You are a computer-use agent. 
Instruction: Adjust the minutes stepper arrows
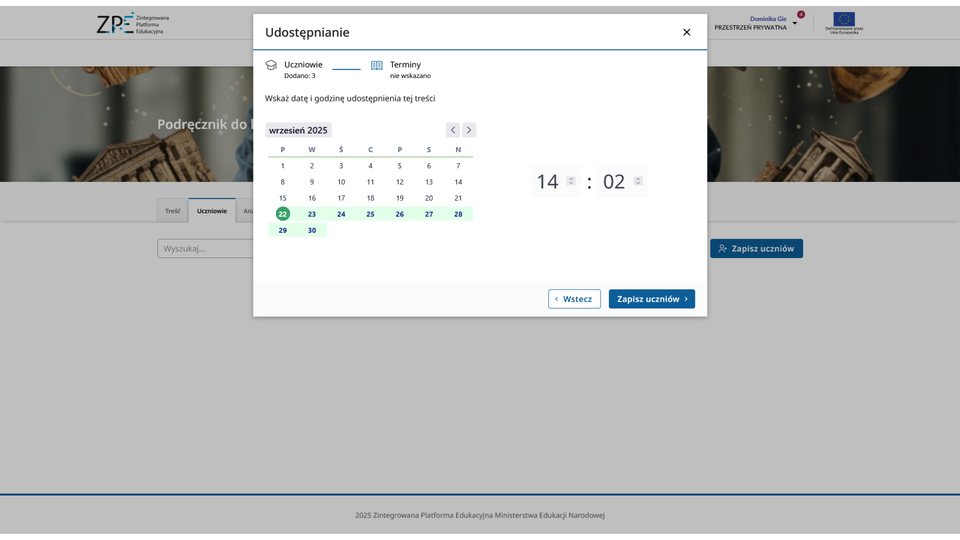pos(638,181)
